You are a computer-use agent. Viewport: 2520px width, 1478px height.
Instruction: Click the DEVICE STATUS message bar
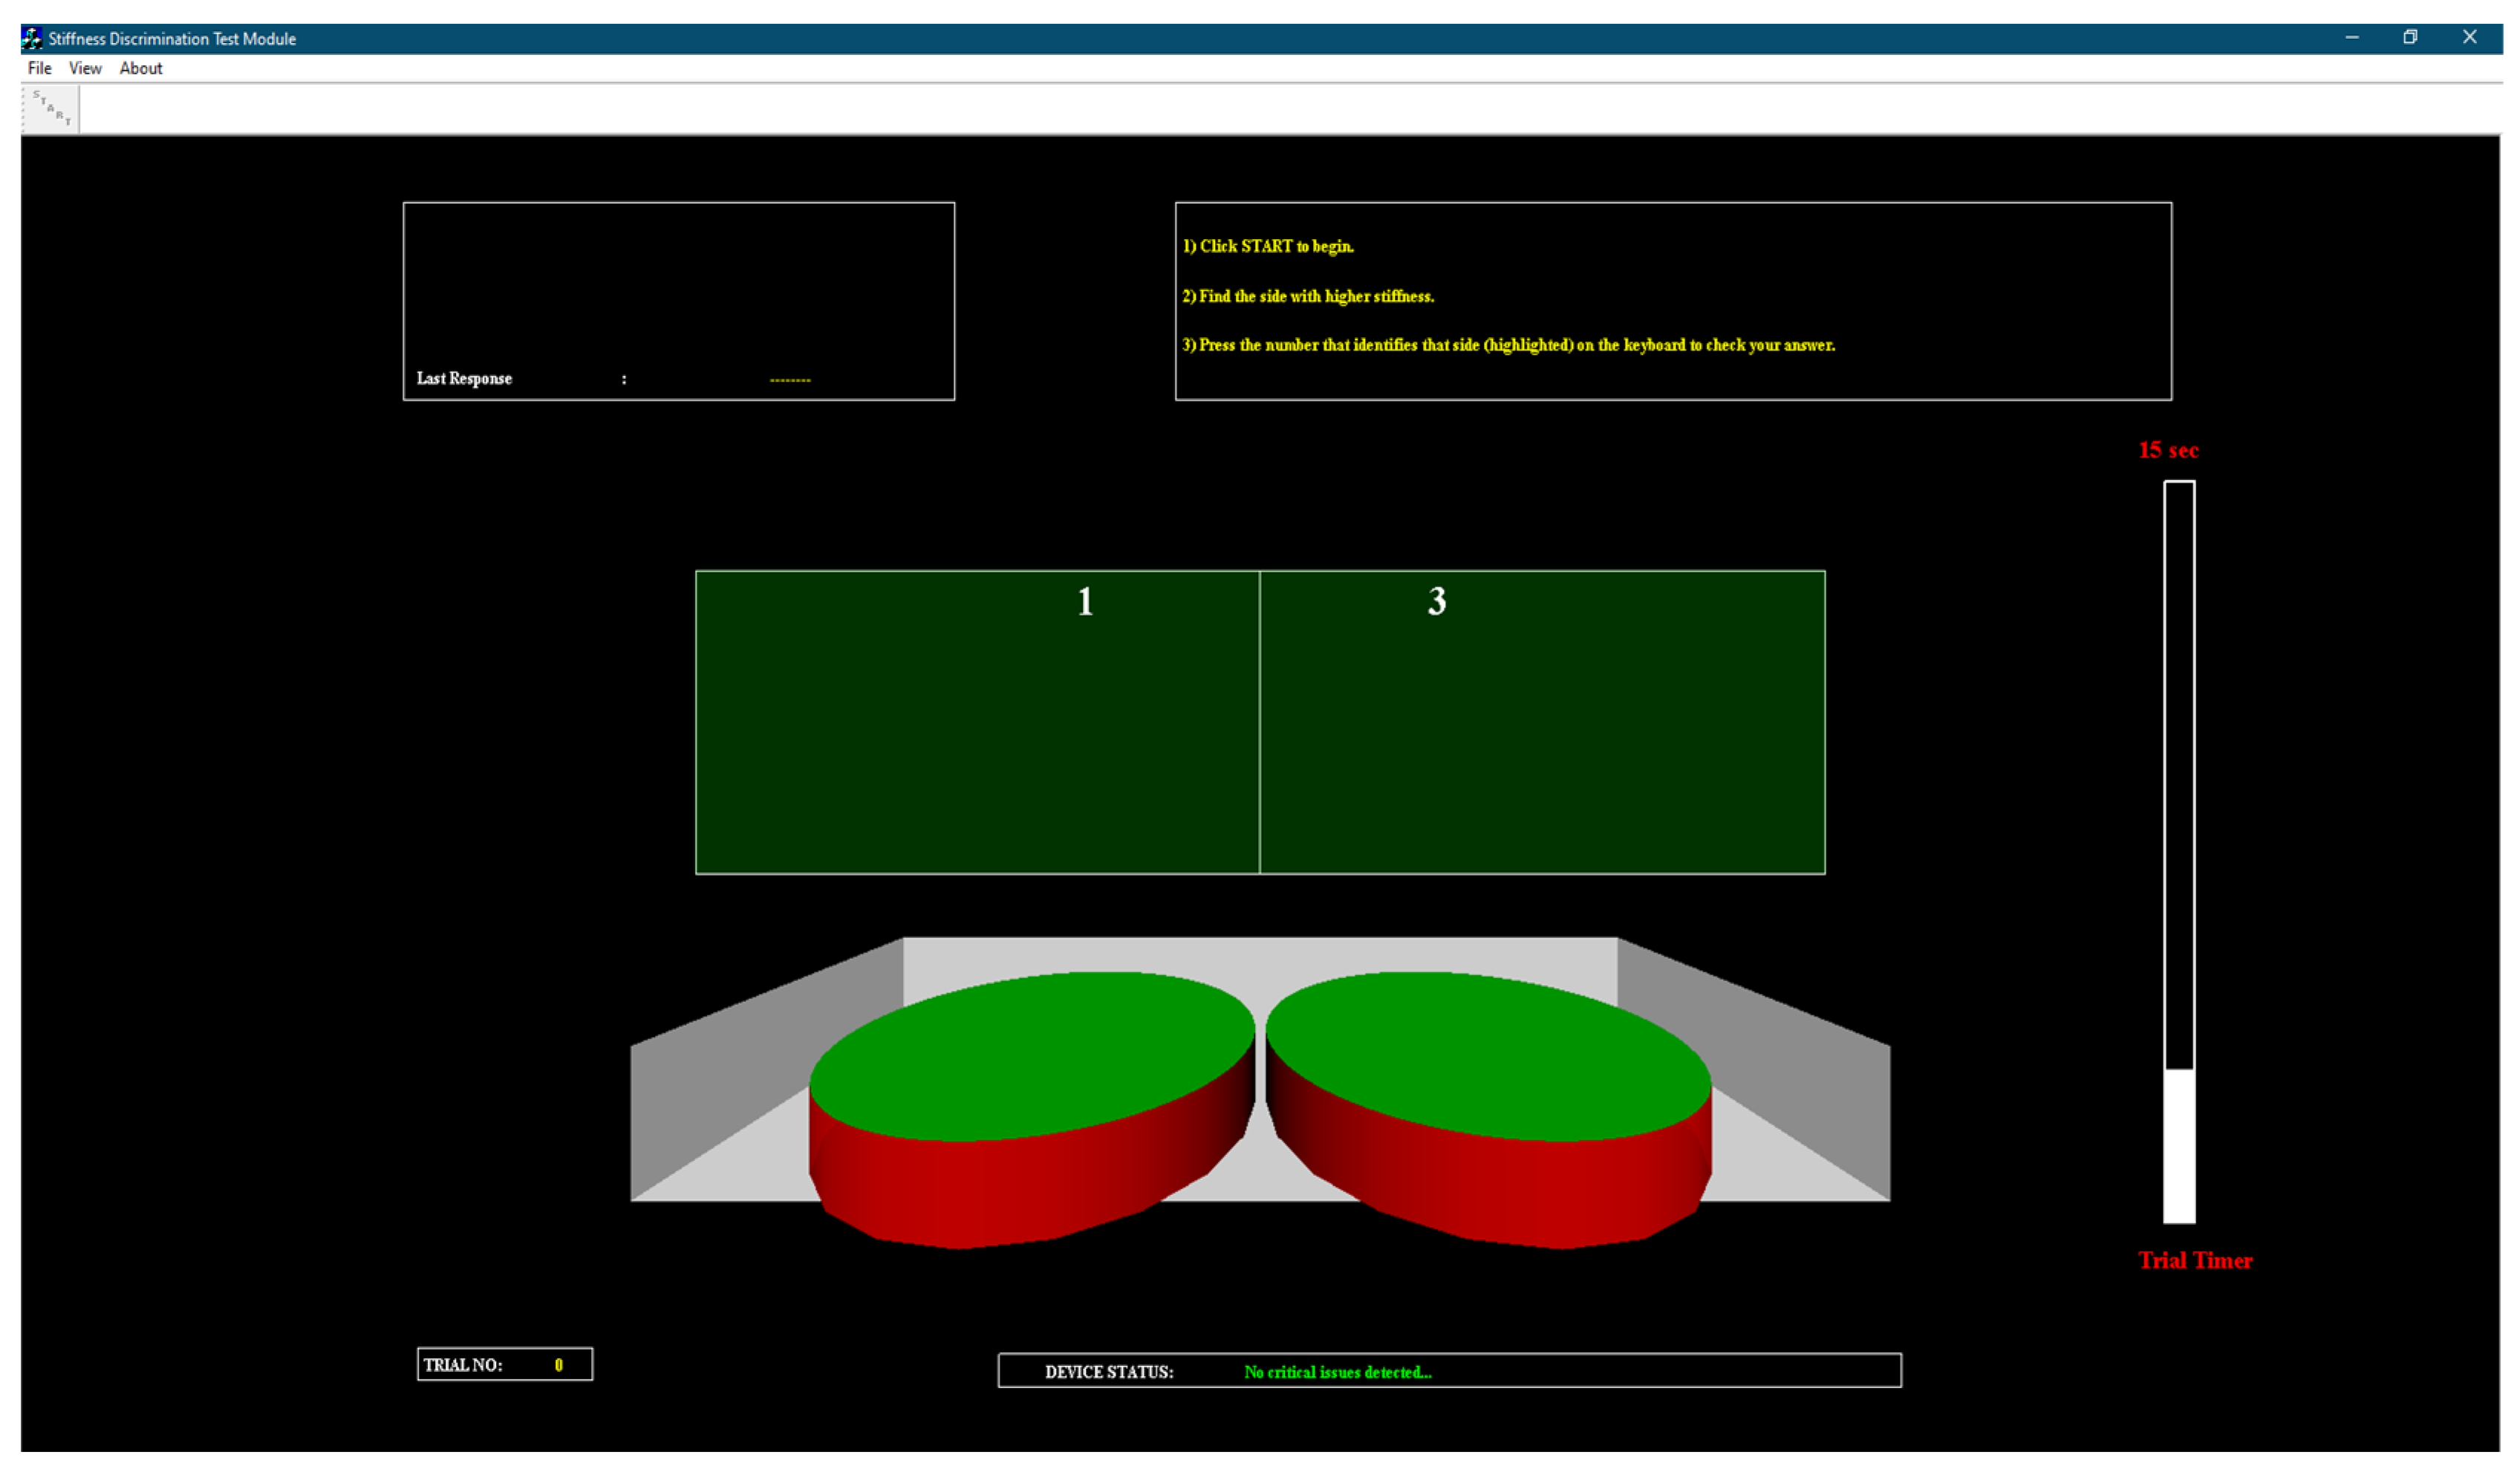click(1449, 1371)
